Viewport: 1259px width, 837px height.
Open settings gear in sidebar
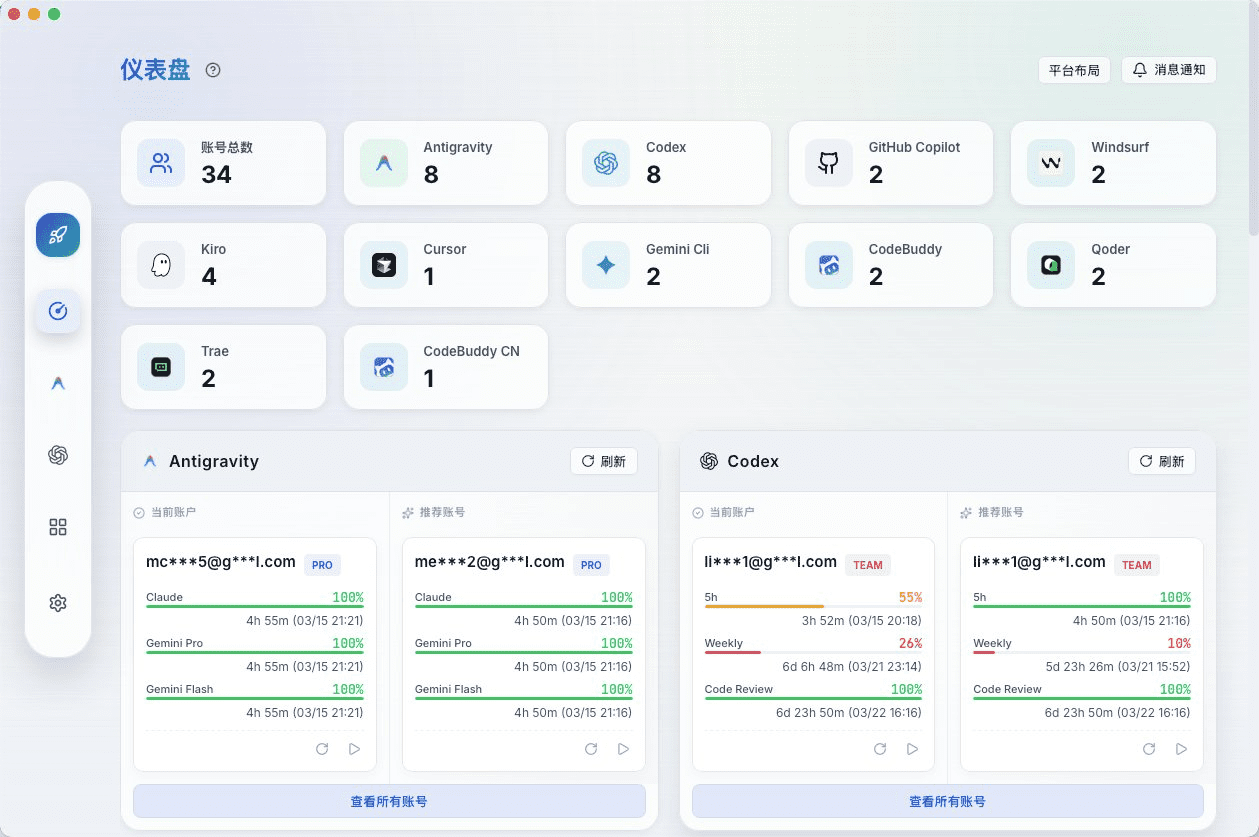click(x=58, y=603)
